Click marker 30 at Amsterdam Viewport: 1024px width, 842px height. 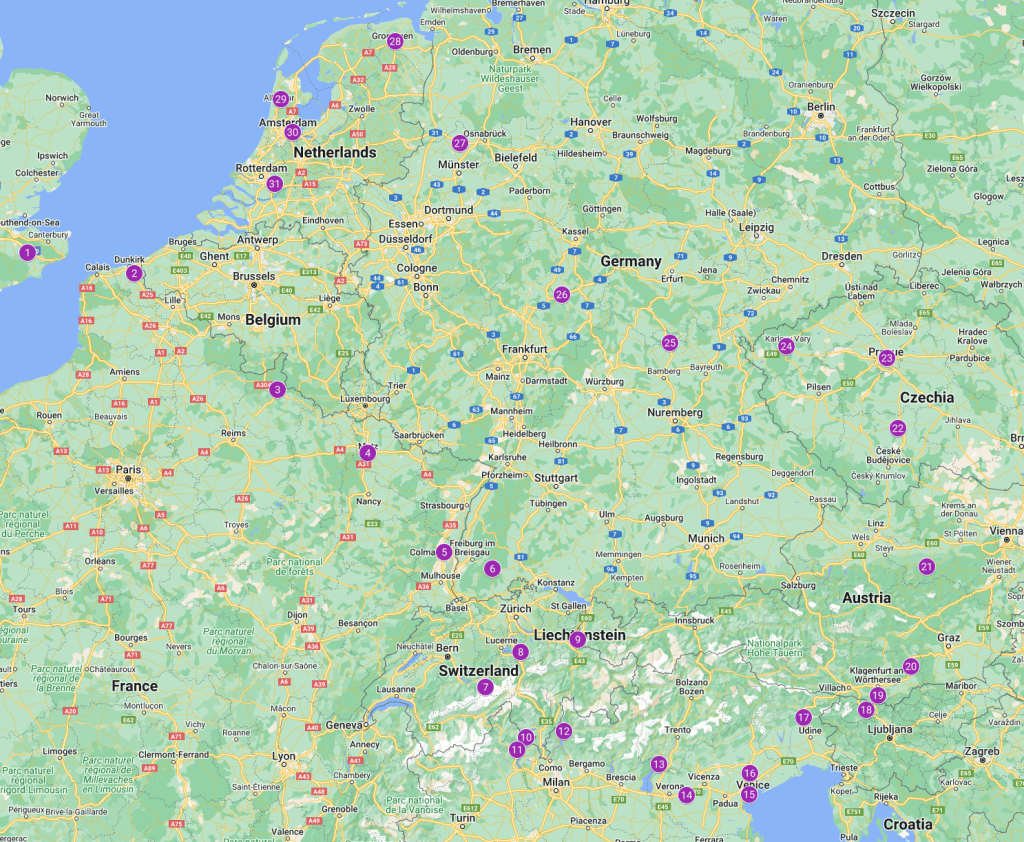(292, 132)
